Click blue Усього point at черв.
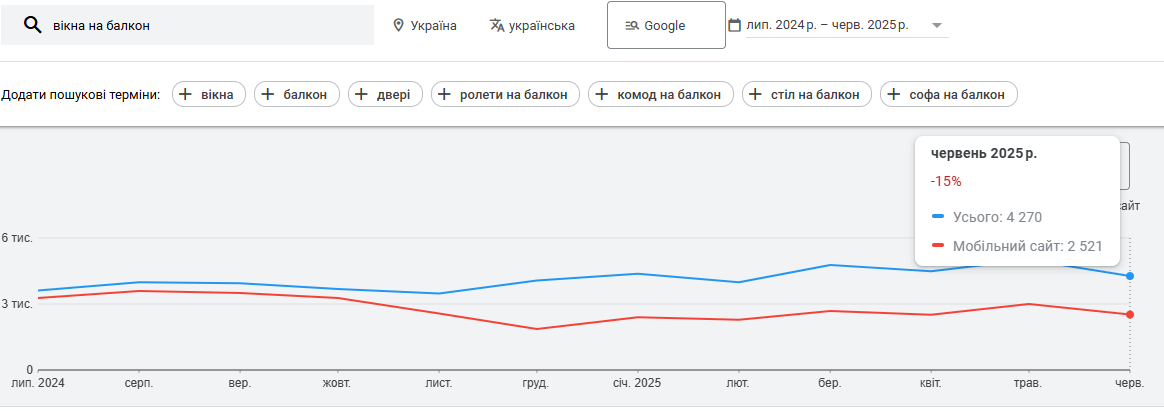The height and width of the screenshot is (411, 1164). (1130, 276)
